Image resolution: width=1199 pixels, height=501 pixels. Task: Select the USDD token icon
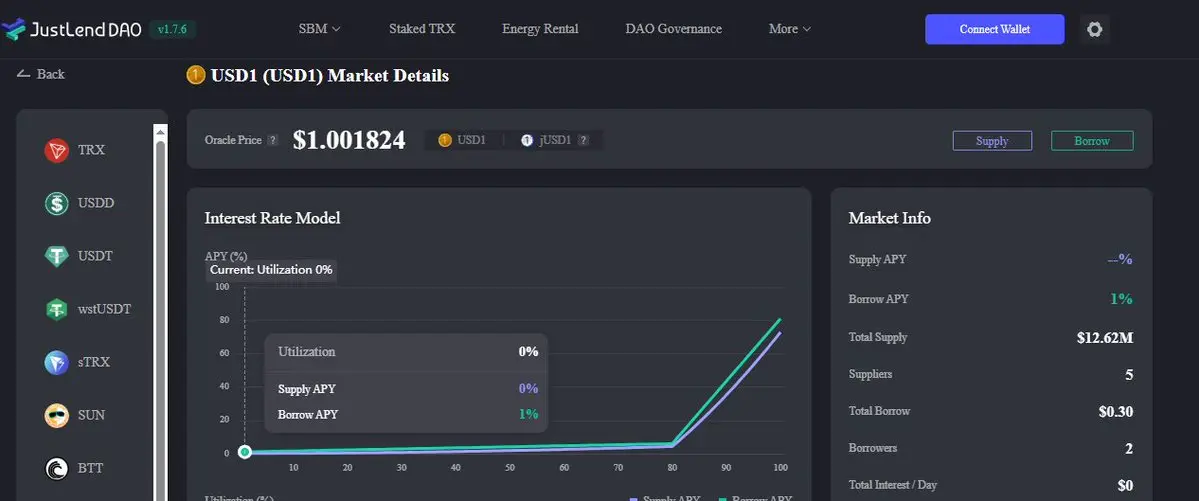(57, 203)
